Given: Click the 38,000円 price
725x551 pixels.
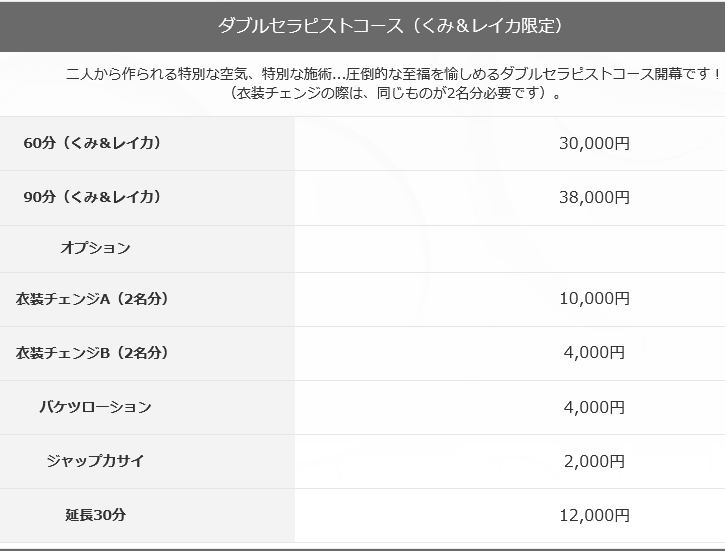Looking at the screenshot, I should 594,197.
